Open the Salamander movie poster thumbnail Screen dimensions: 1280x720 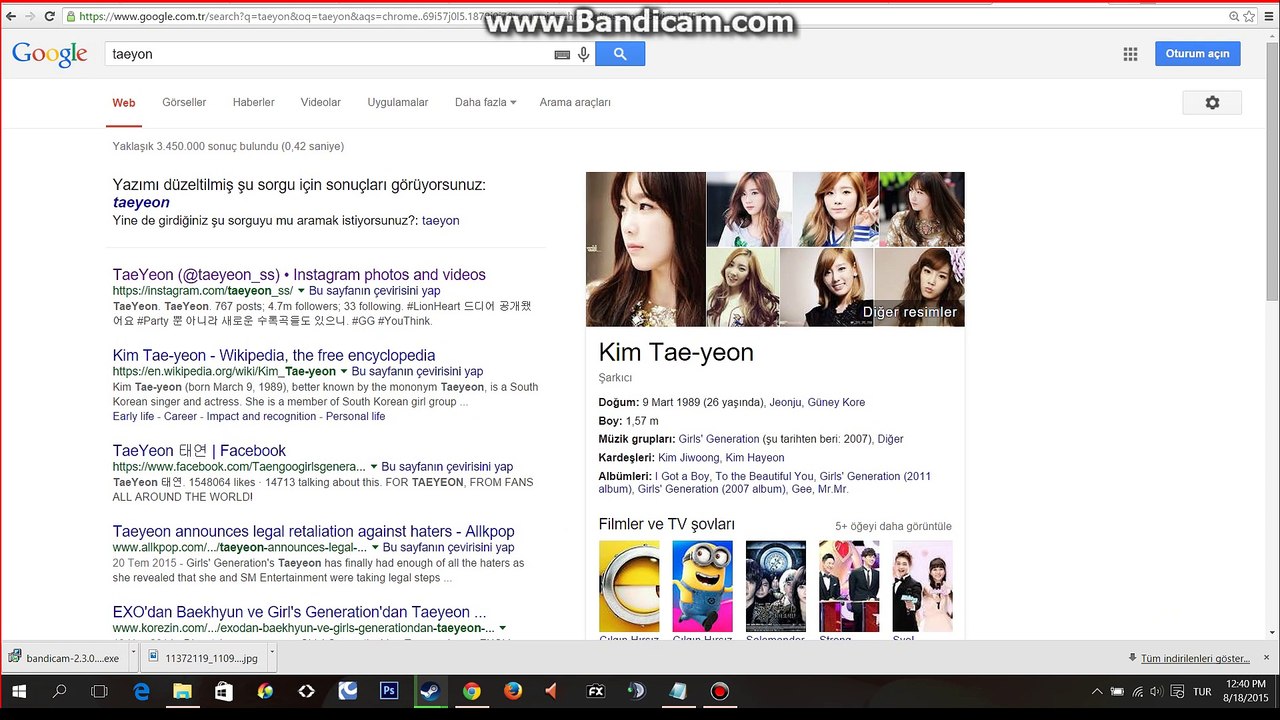pyautogui.click(x=776, y=586)
